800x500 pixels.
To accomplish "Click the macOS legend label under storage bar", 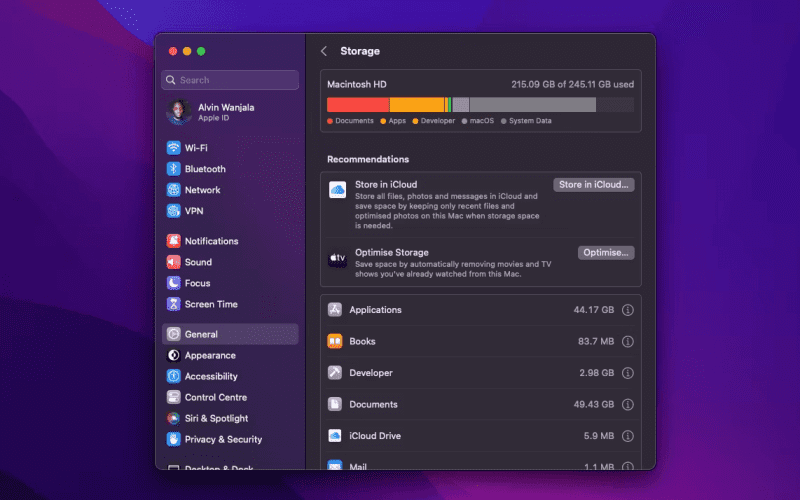I will tap(482, 121).
